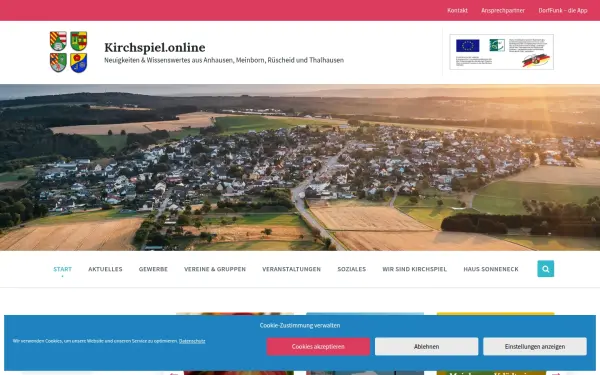Select START in main navigation
Image resolution: width=600 pixels, height=375 pixels.
pos(62,269)
